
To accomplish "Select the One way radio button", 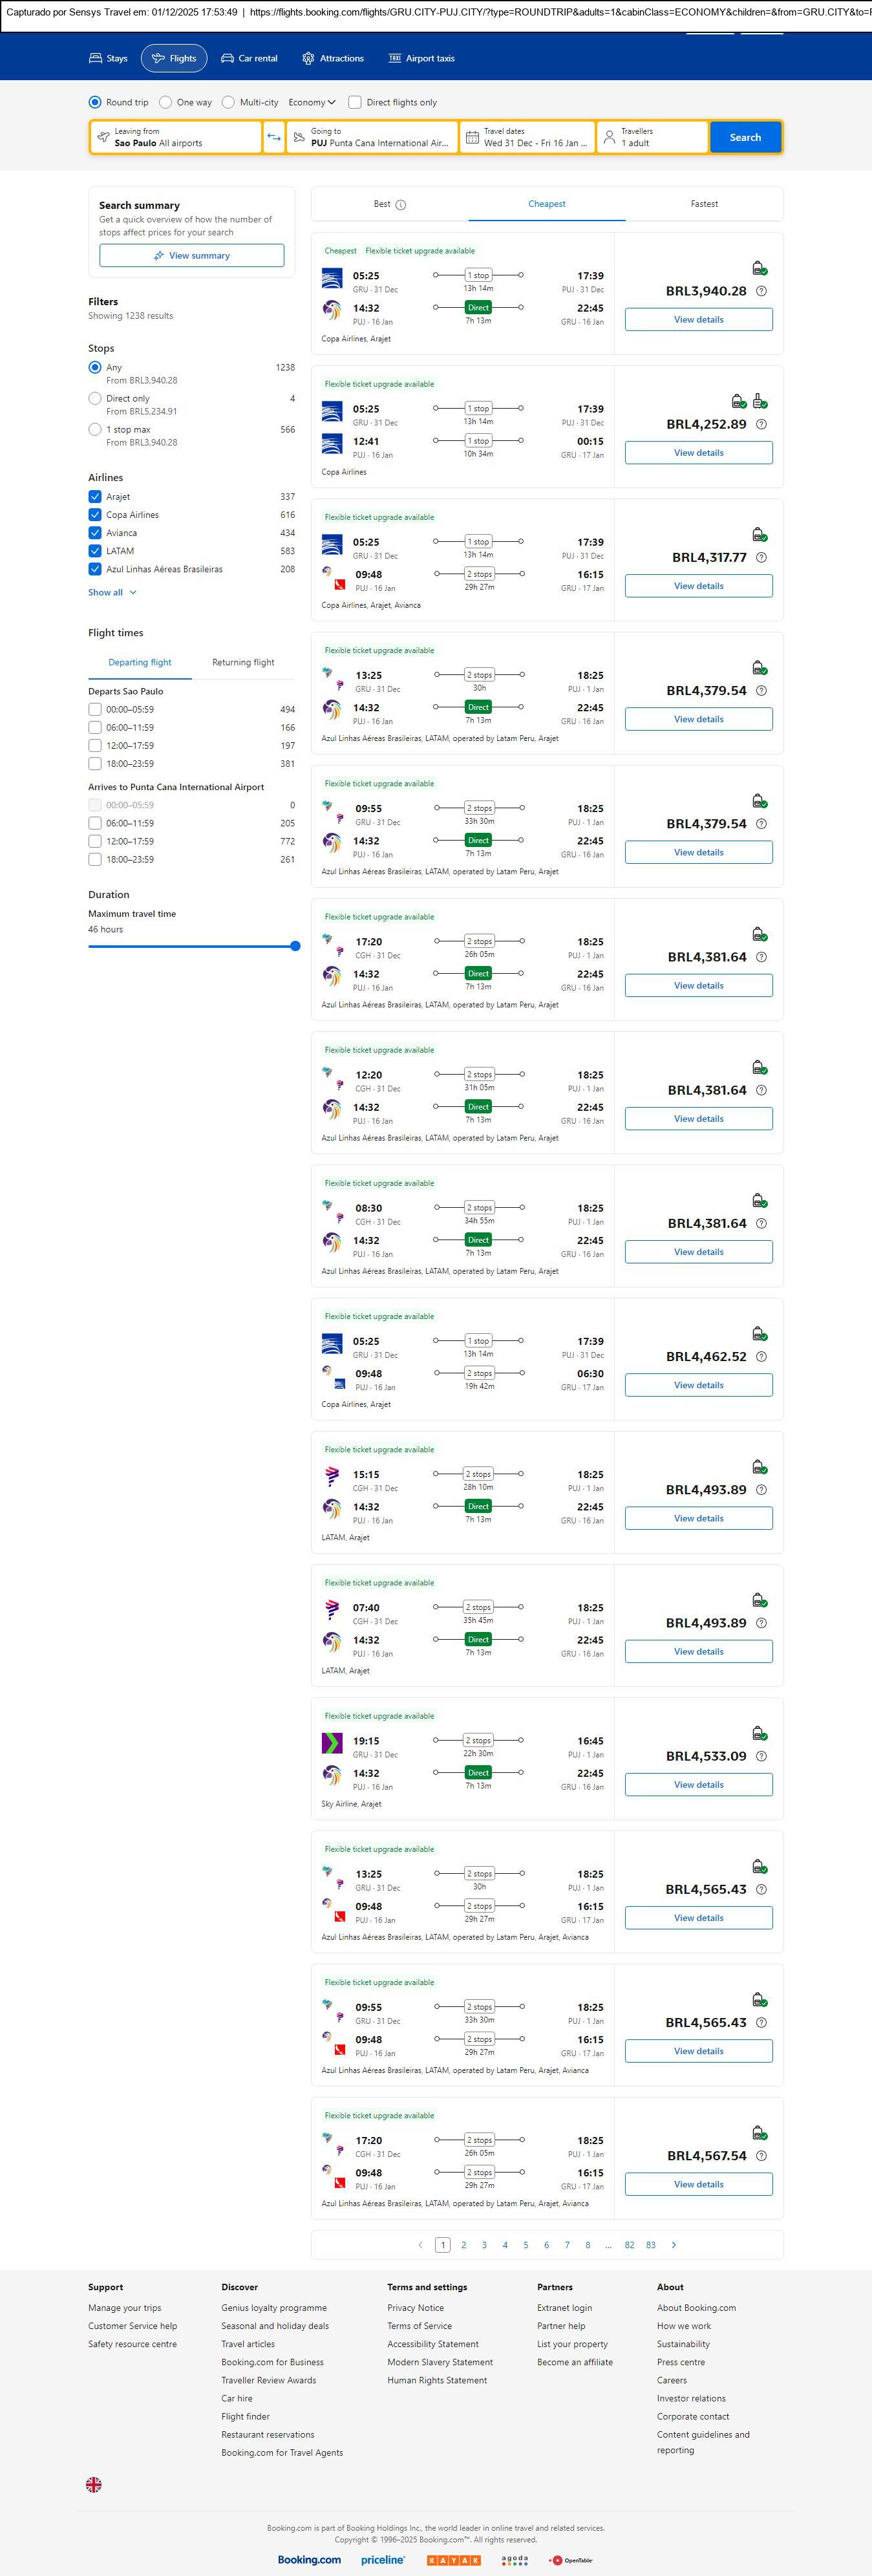I will [x=166, y=102].
